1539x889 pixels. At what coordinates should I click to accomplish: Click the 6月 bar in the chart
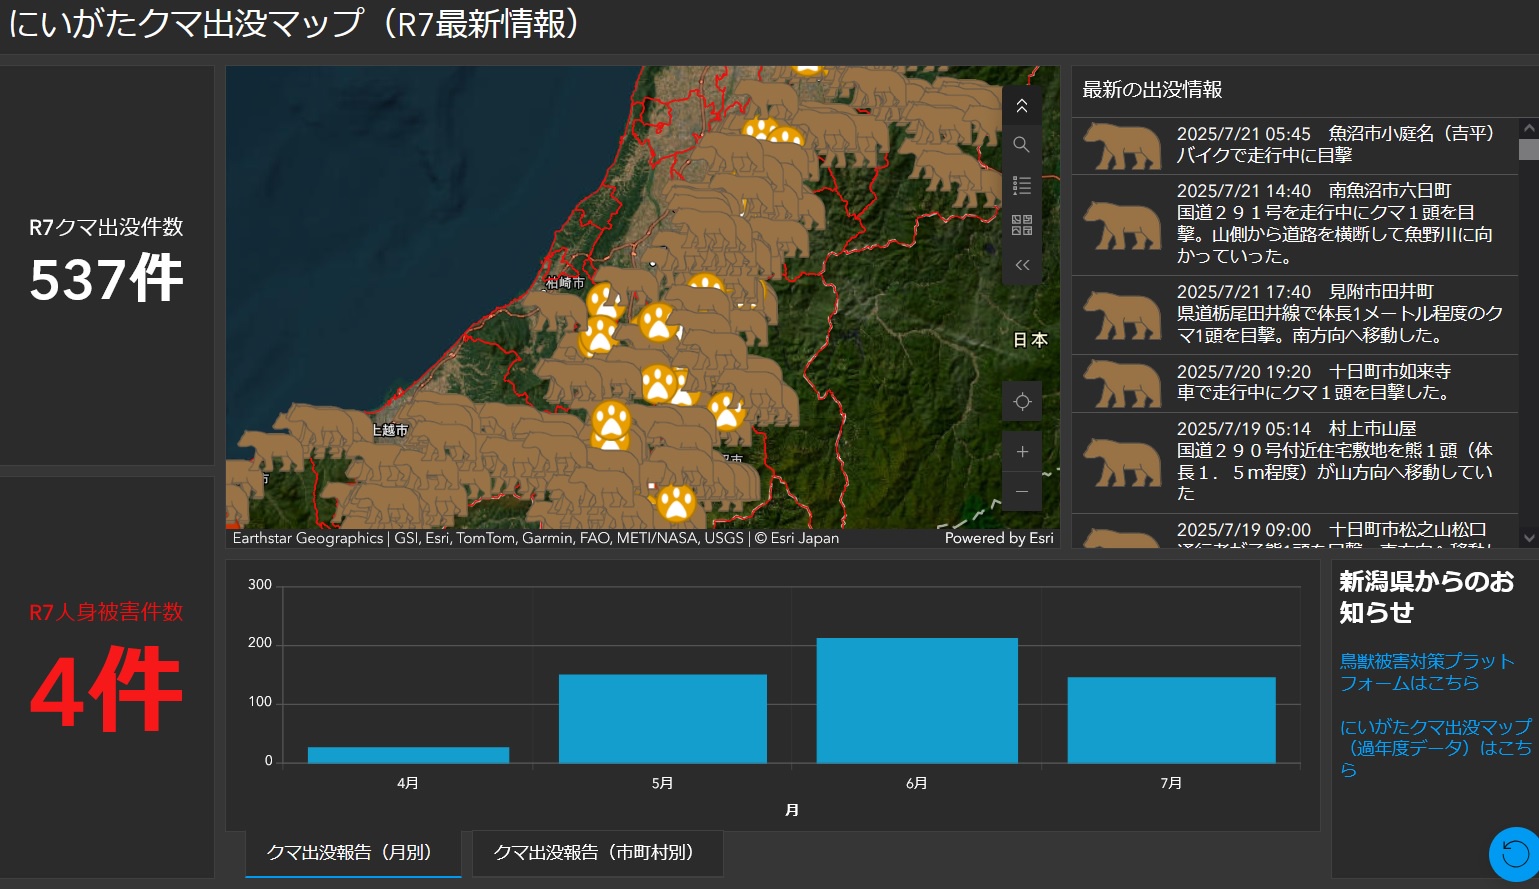[x=917, y=701]
